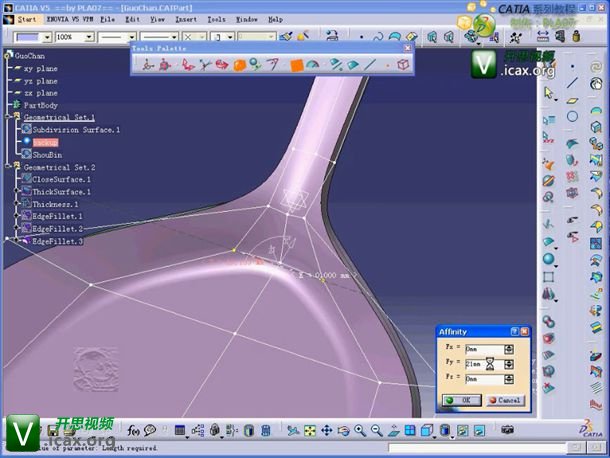This screenshot has height=458, width=610.
Task: Click the orange square icon in Tools Palette
Action: pyautogui.click(x=296, y=65)
